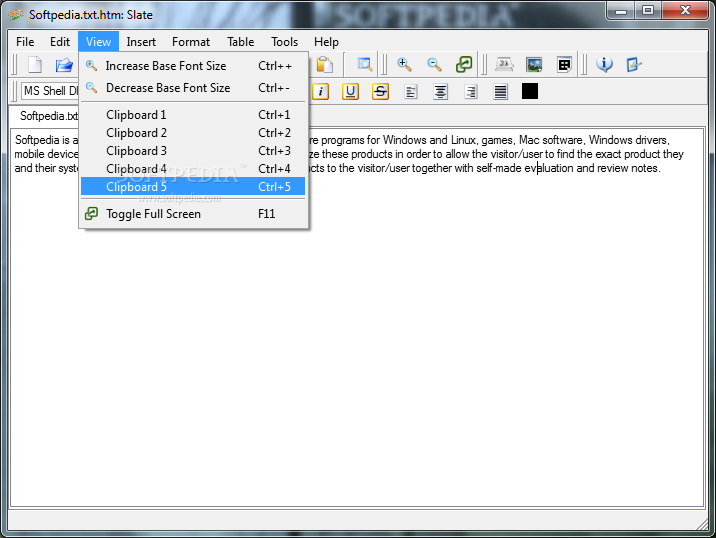716x538 pixels.
Task: Select Clipboard 1 from View menu
Action: pyautogui.click(x=193, y=115)
